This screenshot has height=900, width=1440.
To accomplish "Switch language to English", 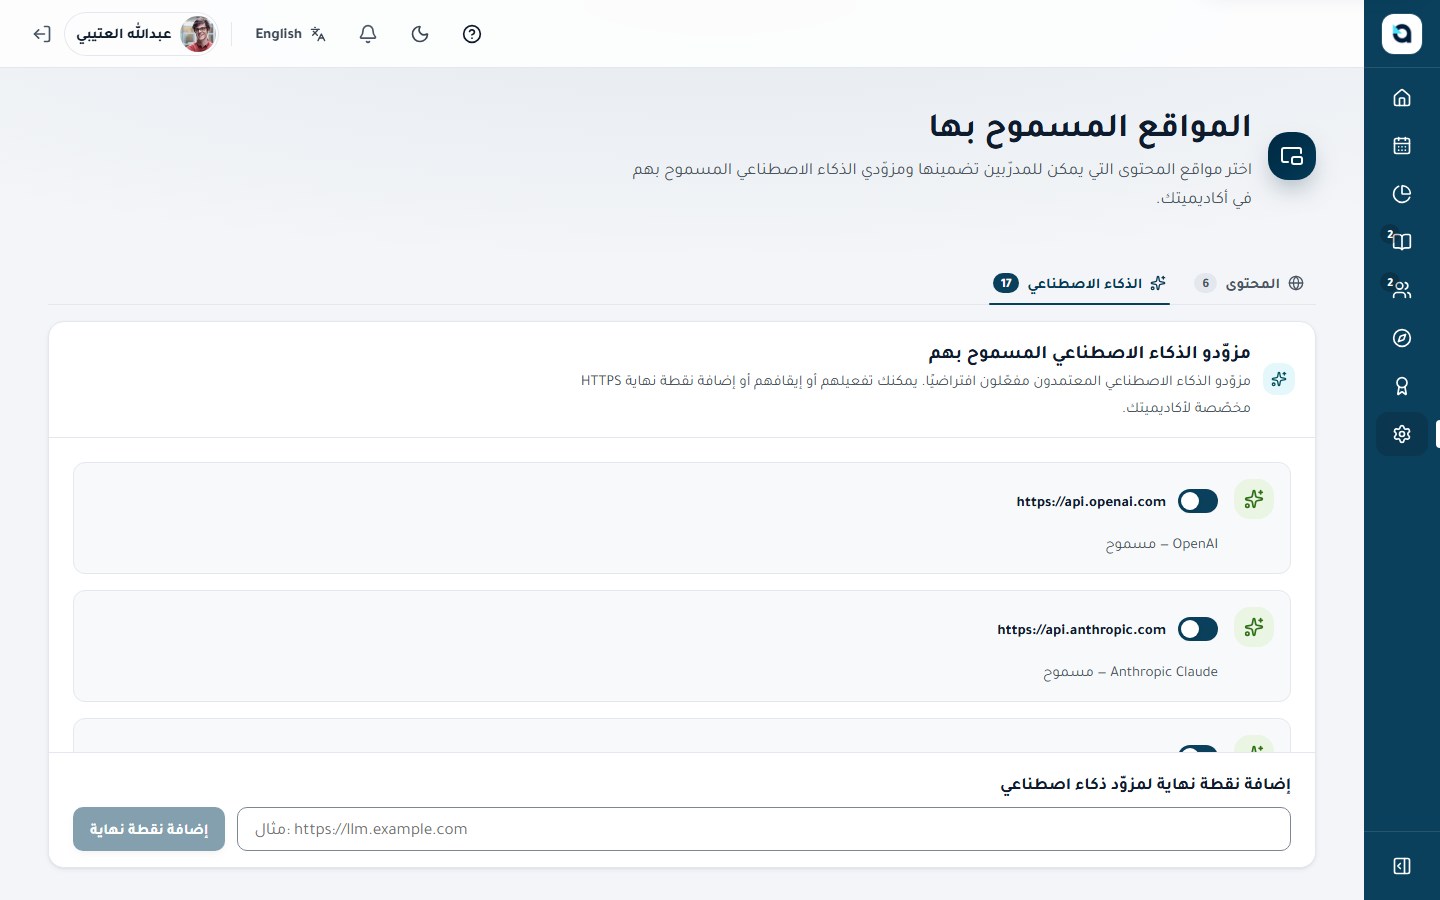I will click(290, 34).
